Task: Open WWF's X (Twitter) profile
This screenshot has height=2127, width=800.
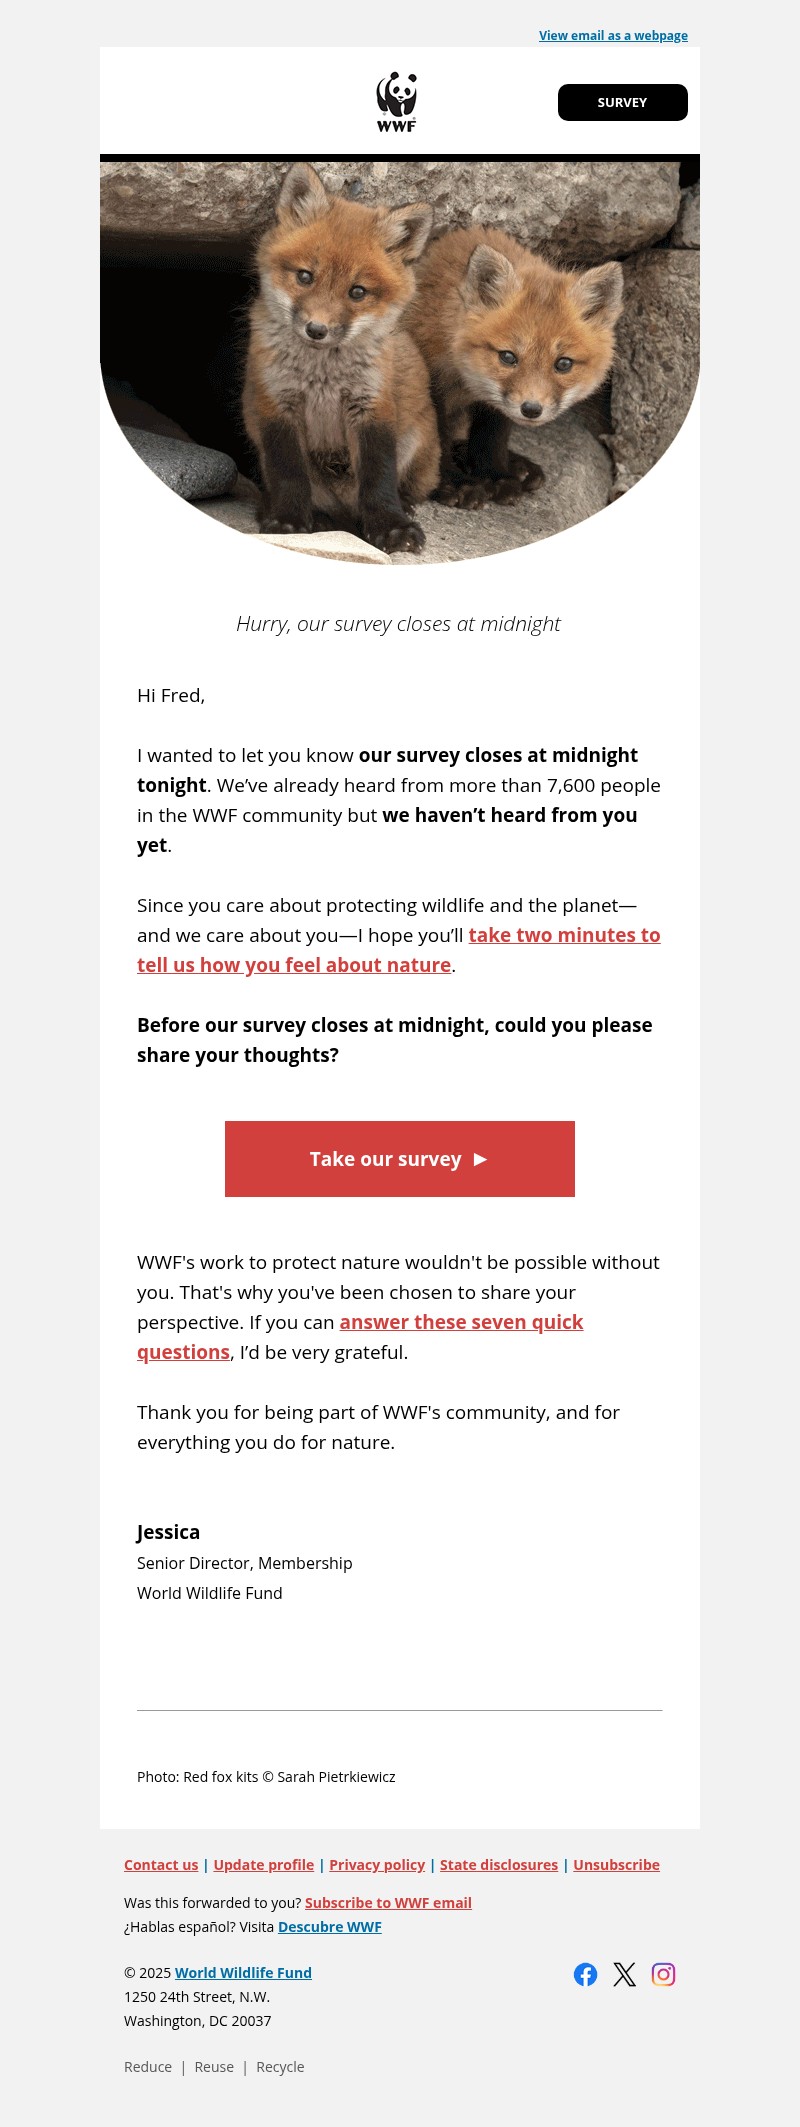Action: [x=625, y=1974]
